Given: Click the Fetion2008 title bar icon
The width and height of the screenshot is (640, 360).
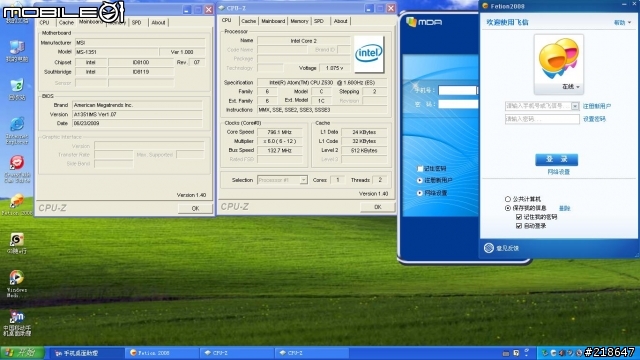Looking at the screenshot, I should tap(485, 6).
